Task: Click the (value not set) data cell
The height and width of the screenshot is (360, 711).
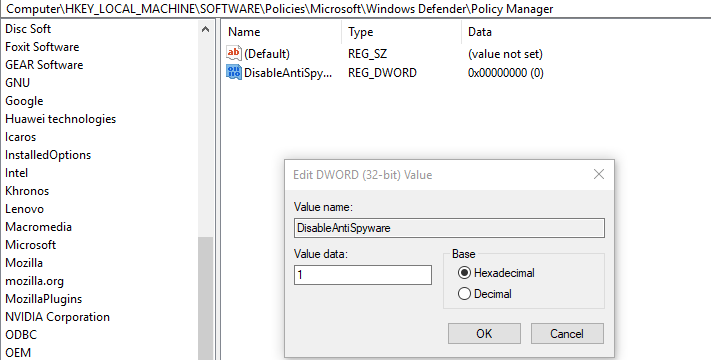Action: 505,54
